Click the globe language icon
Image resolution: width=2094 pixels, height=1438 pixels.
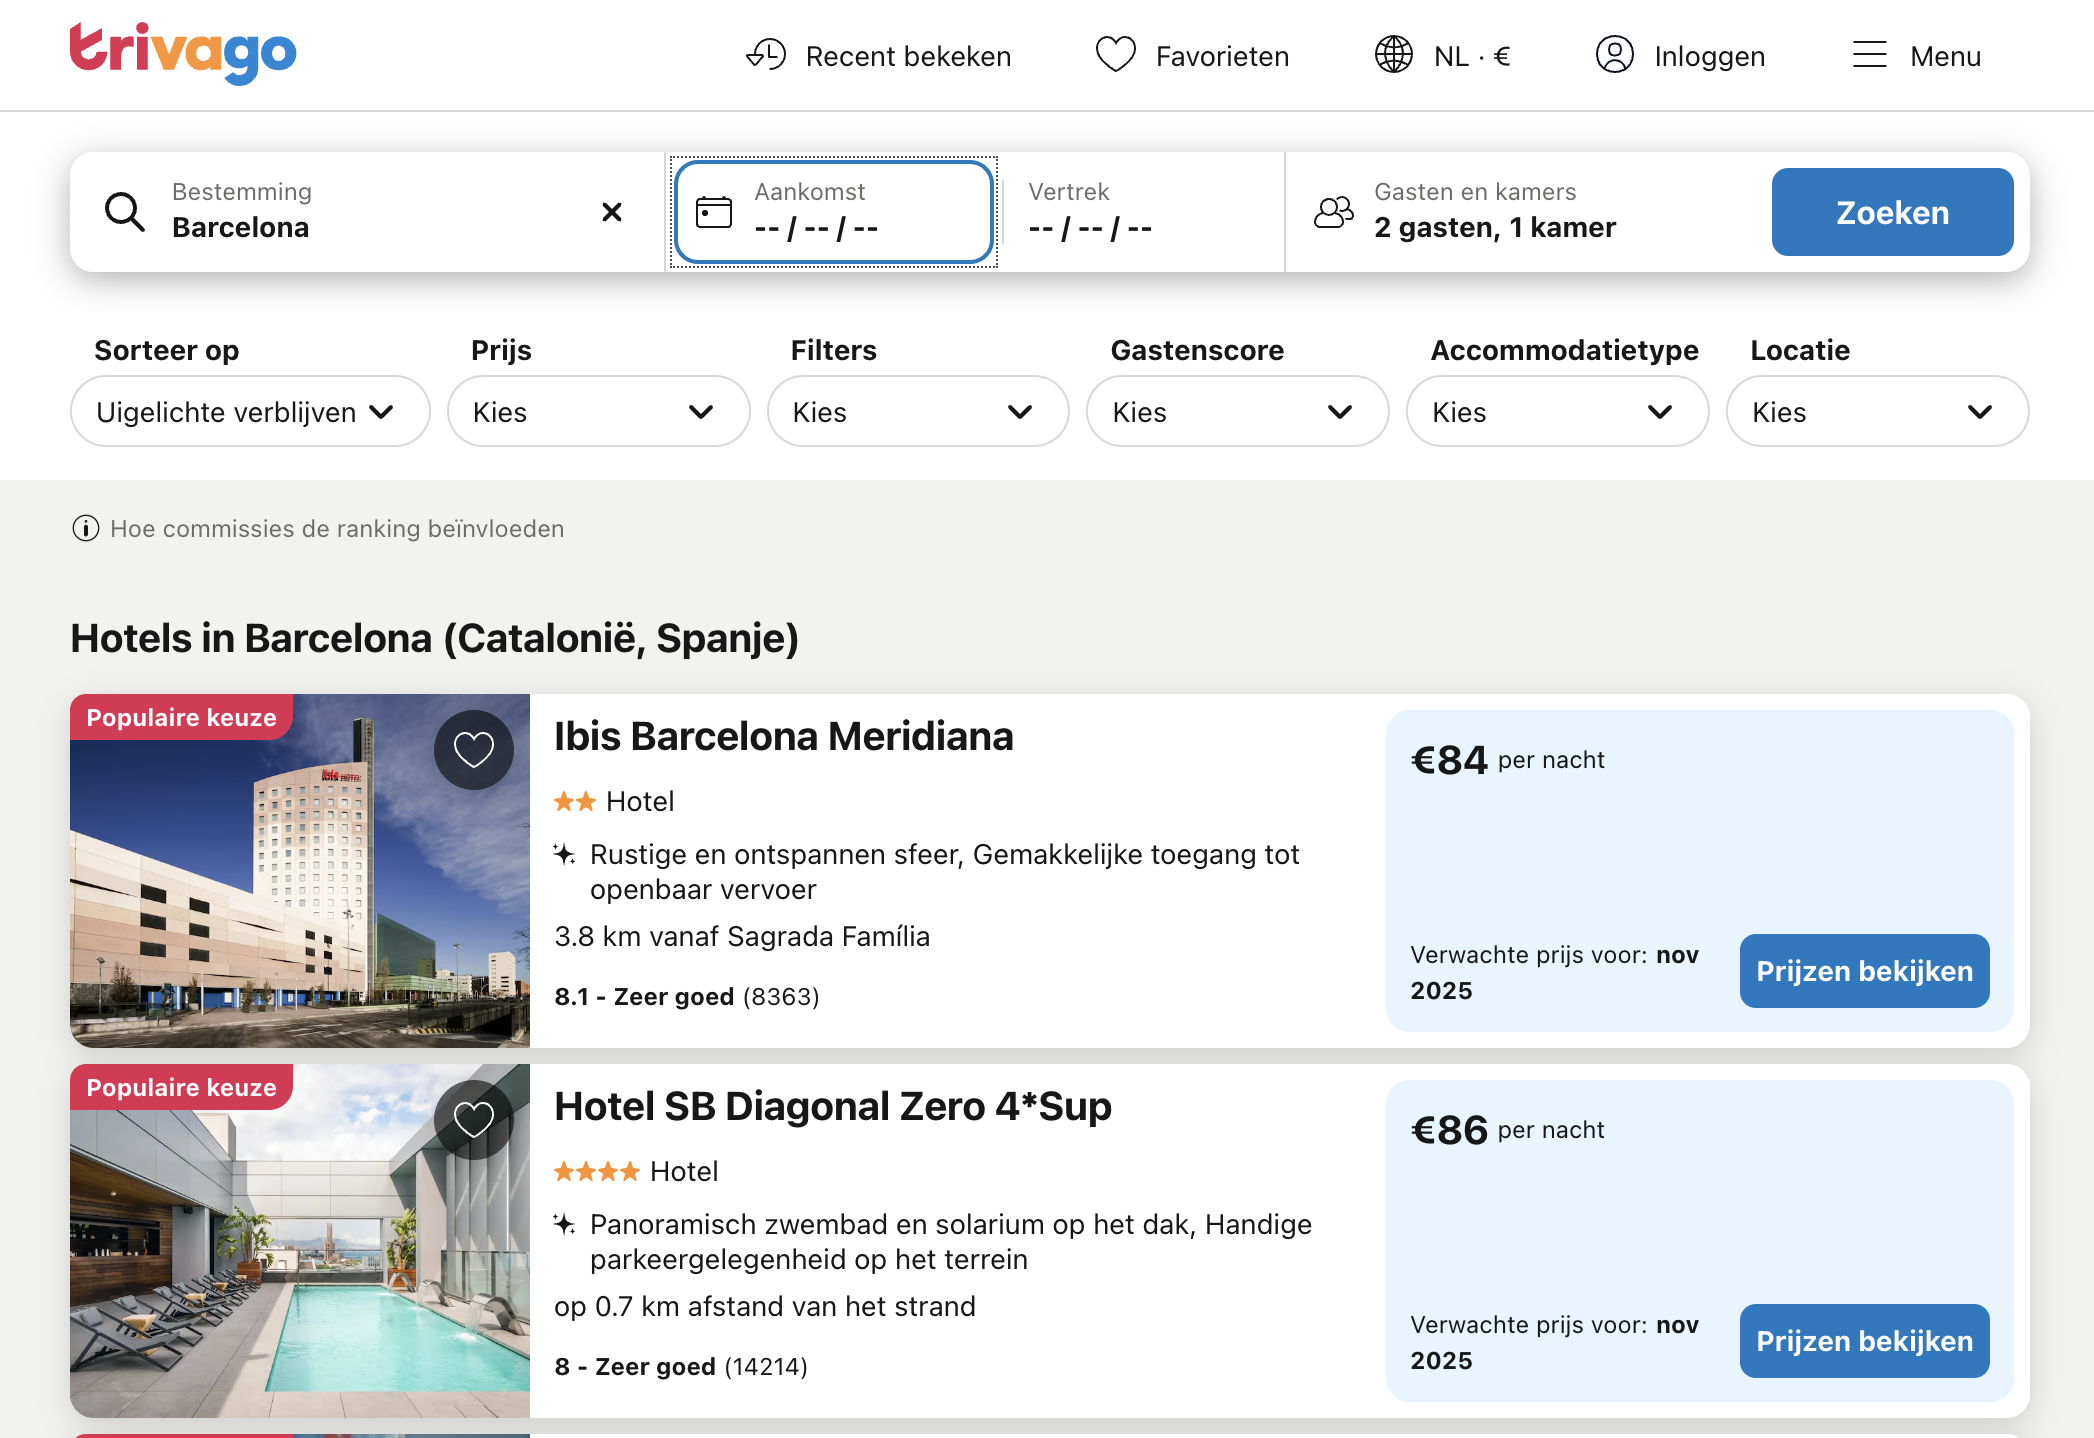click(x=1394, y=55)
